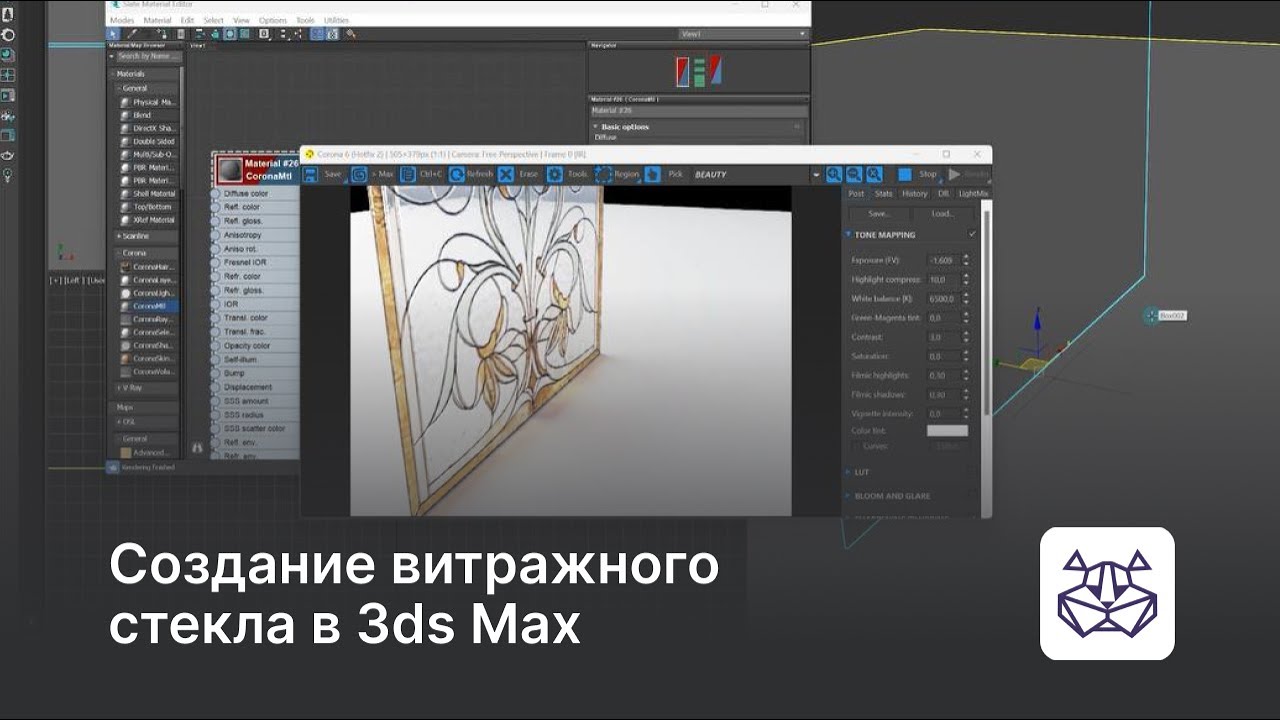
Task: Expand the LUT section
Action: (848, 471)
